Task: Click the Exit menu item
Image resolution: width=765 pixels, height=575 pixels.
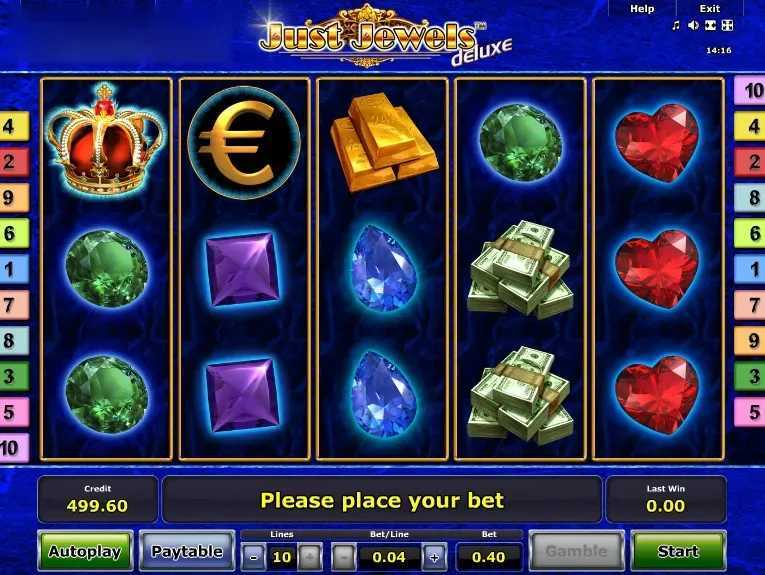Action: tap(709, 8)
